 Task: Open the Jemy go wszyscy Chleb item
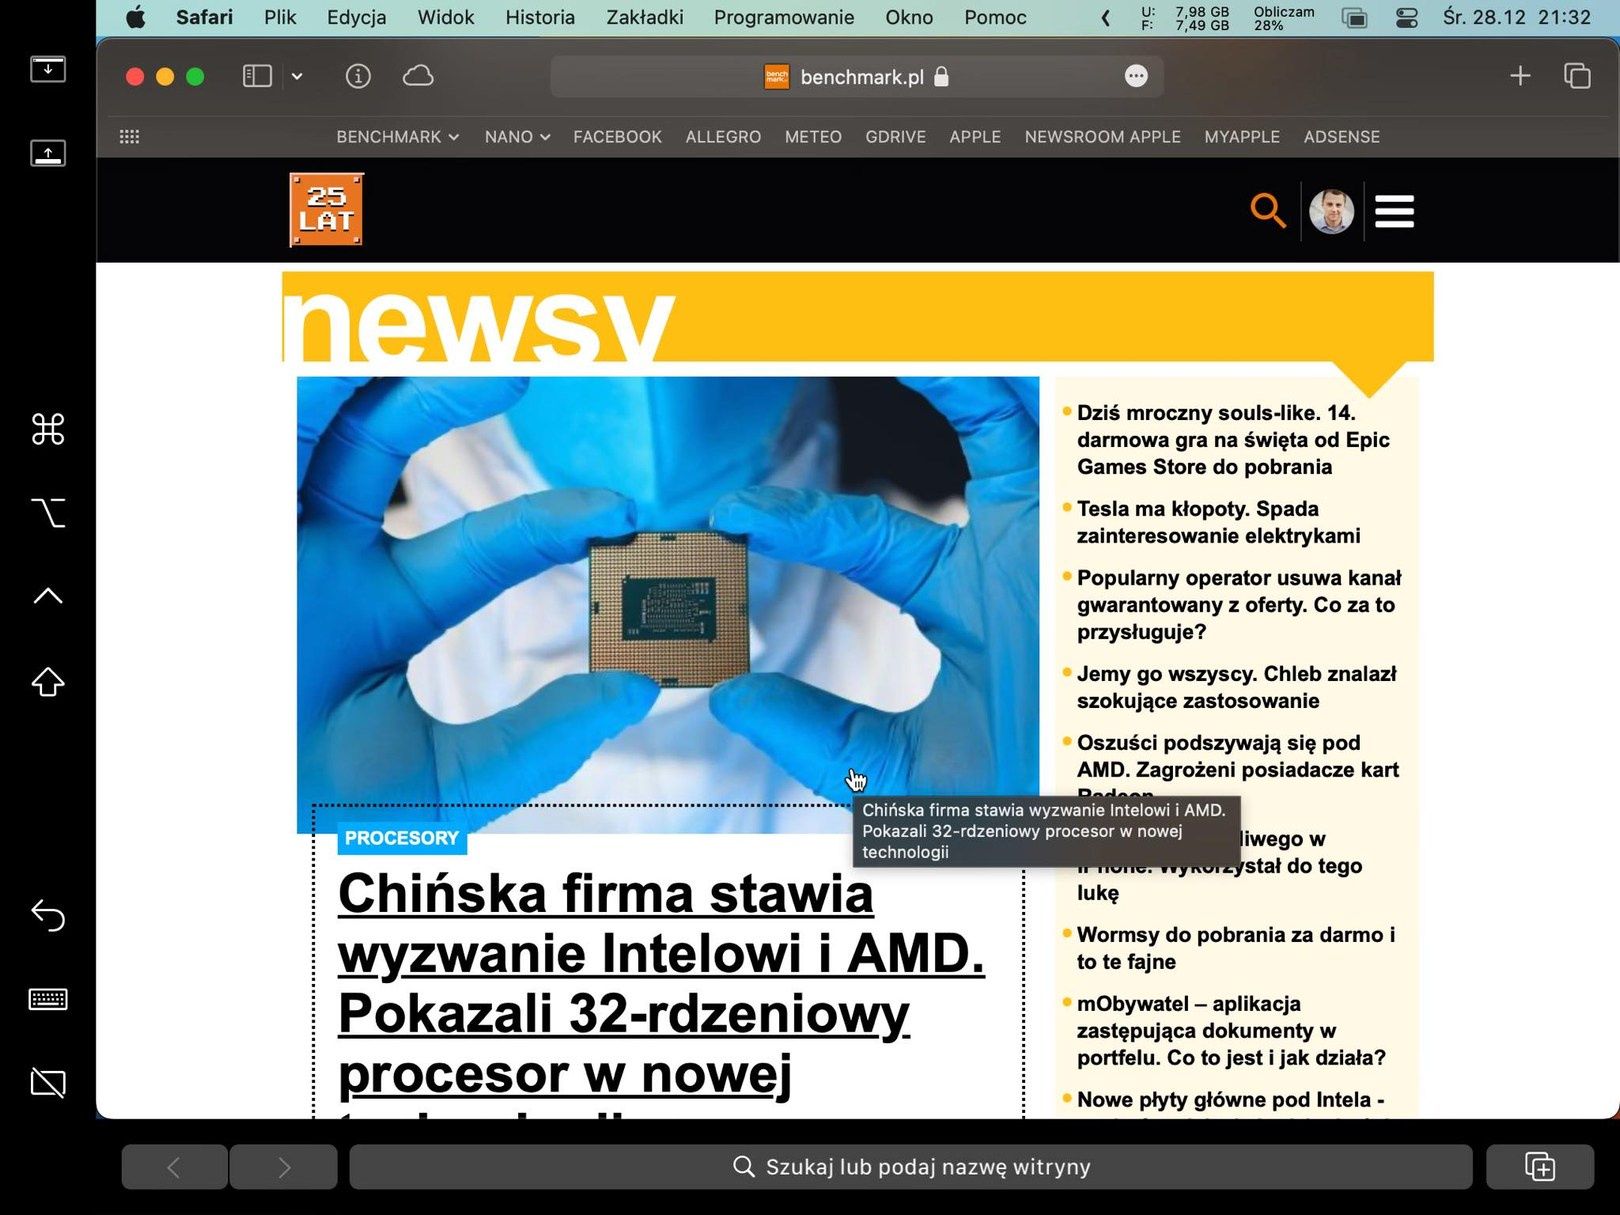[1237, 687]
